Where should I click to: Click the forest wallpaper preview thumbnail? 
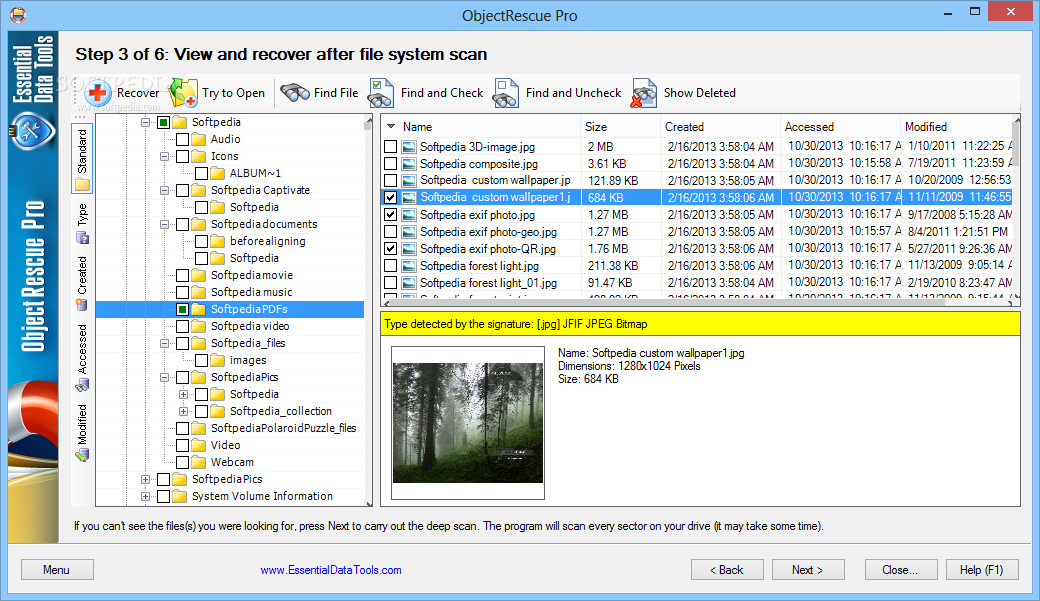point(468,423)
